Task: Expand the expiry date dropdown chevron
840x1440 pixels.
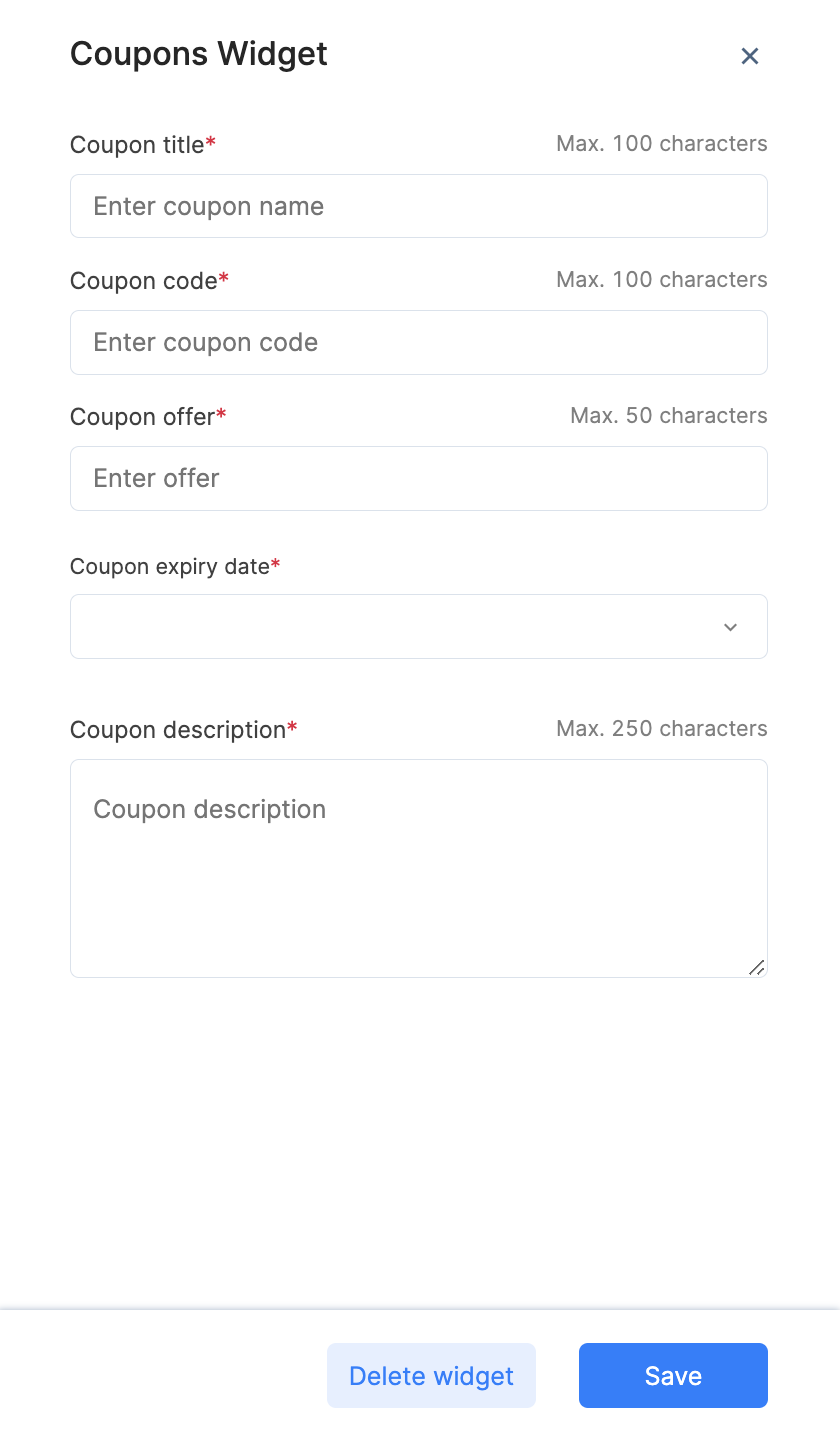Action: pos(730,626)
